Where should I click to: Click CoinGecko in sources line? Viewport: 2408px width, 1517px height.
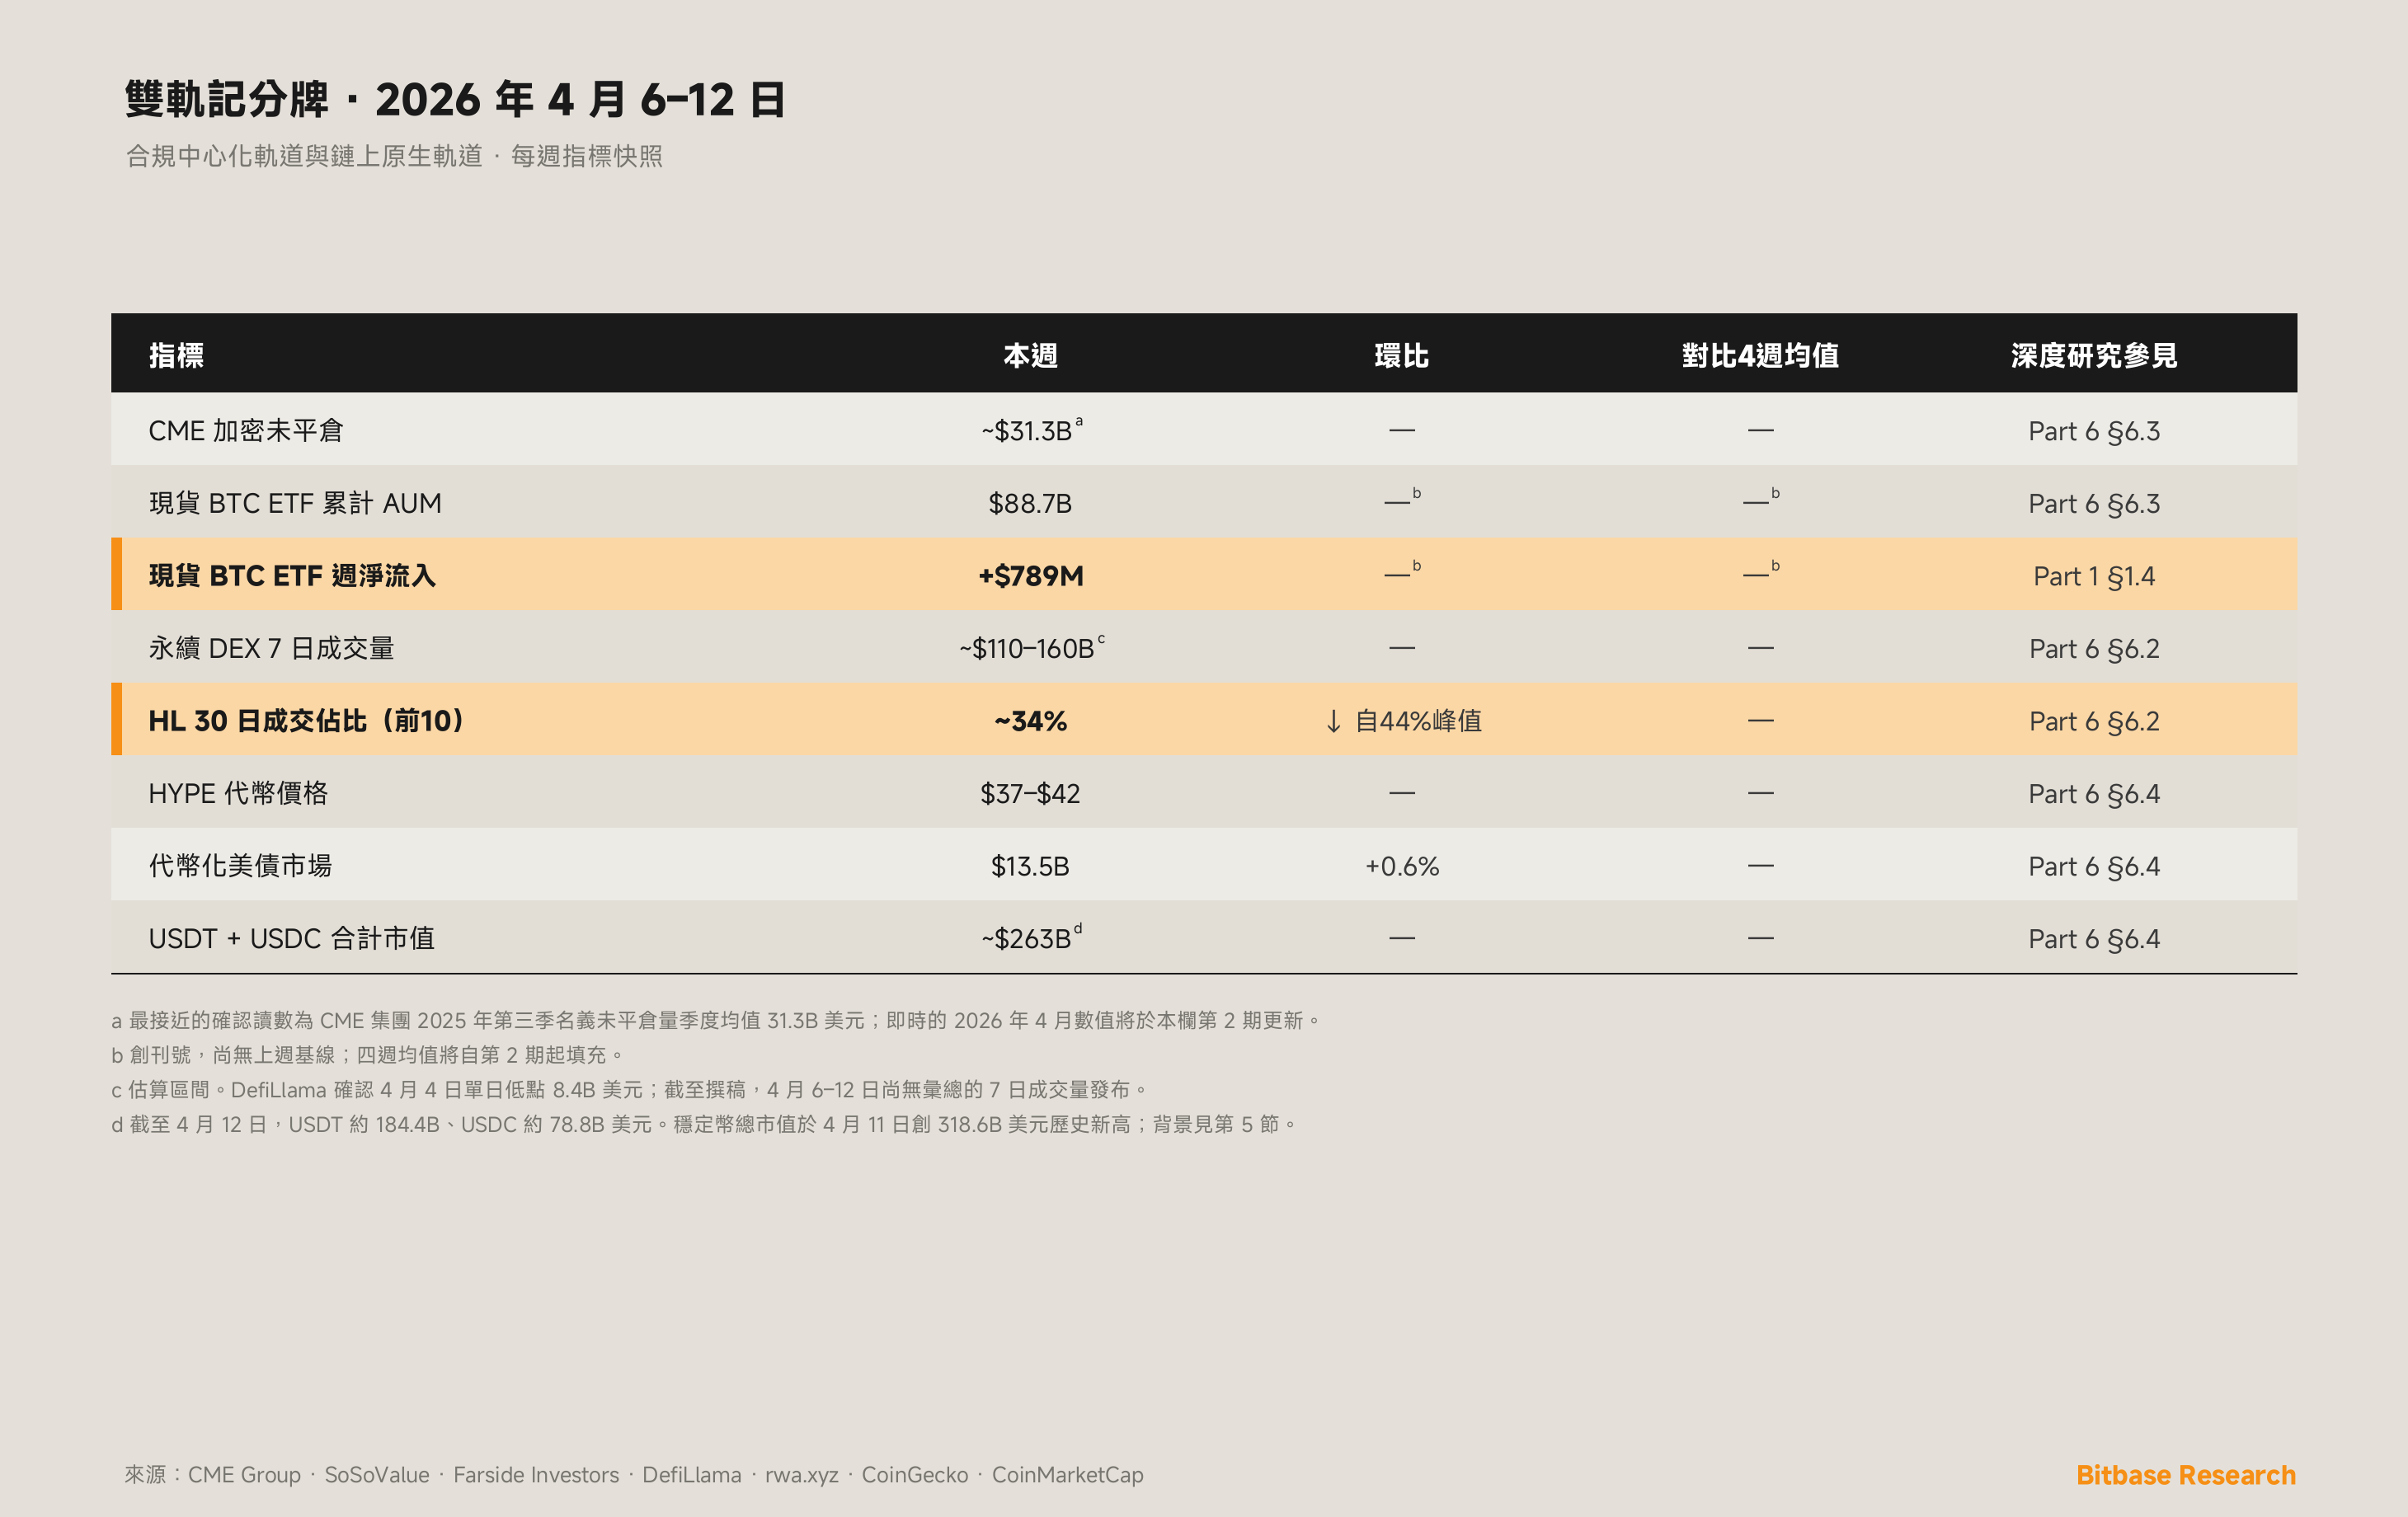click(915, 1475)
